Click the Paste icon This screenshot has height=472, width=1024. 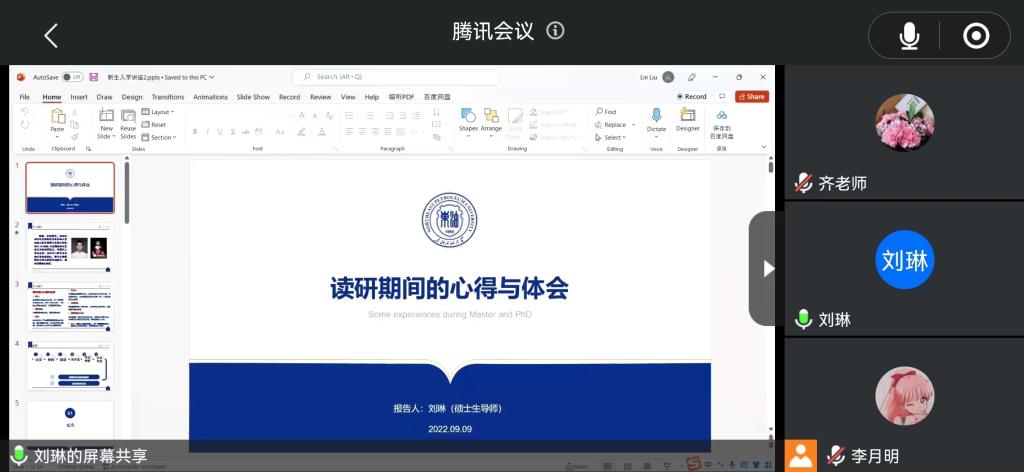coord(57,116)
